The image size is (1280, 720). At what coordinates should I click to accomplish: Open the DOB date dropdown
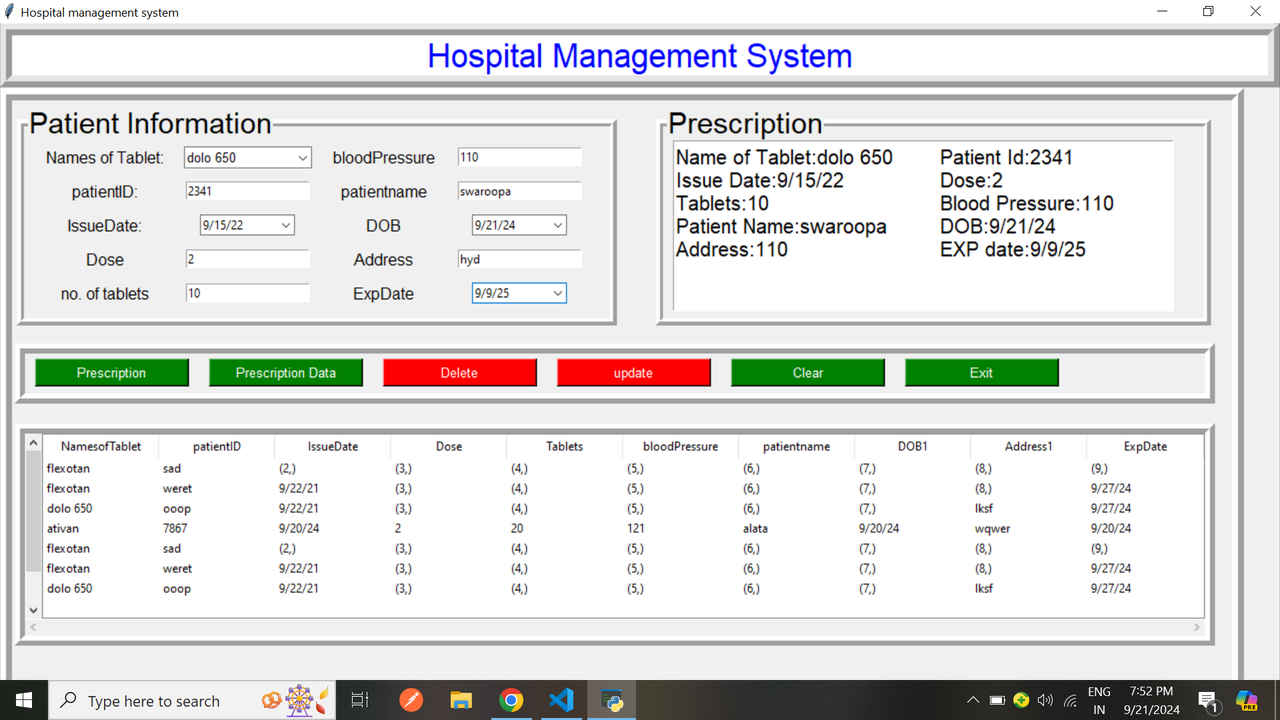pos(559,225)
